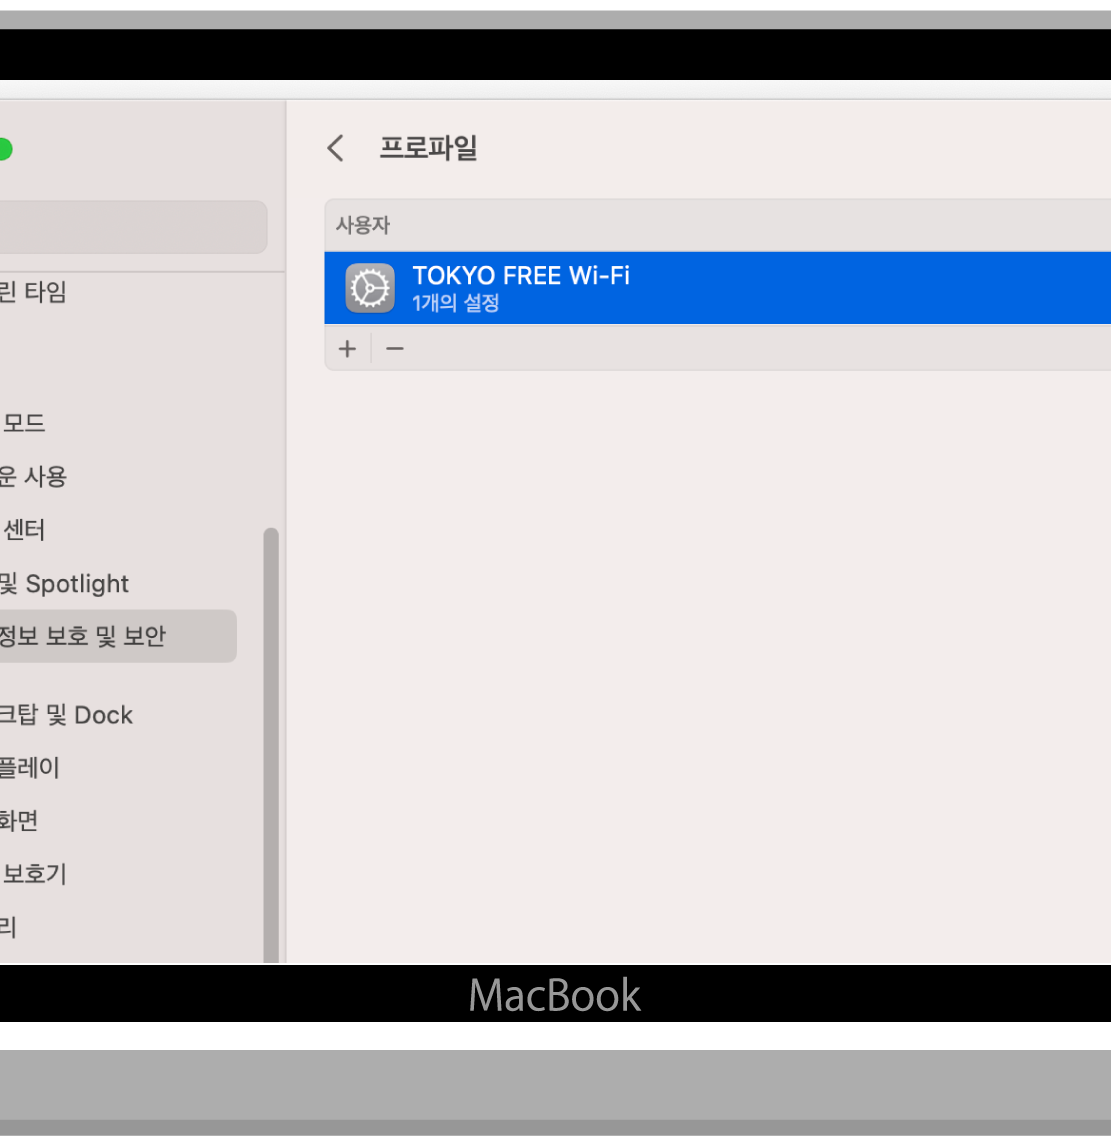
Task: Click the gear icon of TOKYO FREE Wi-Fi profile
Action: 370,288
